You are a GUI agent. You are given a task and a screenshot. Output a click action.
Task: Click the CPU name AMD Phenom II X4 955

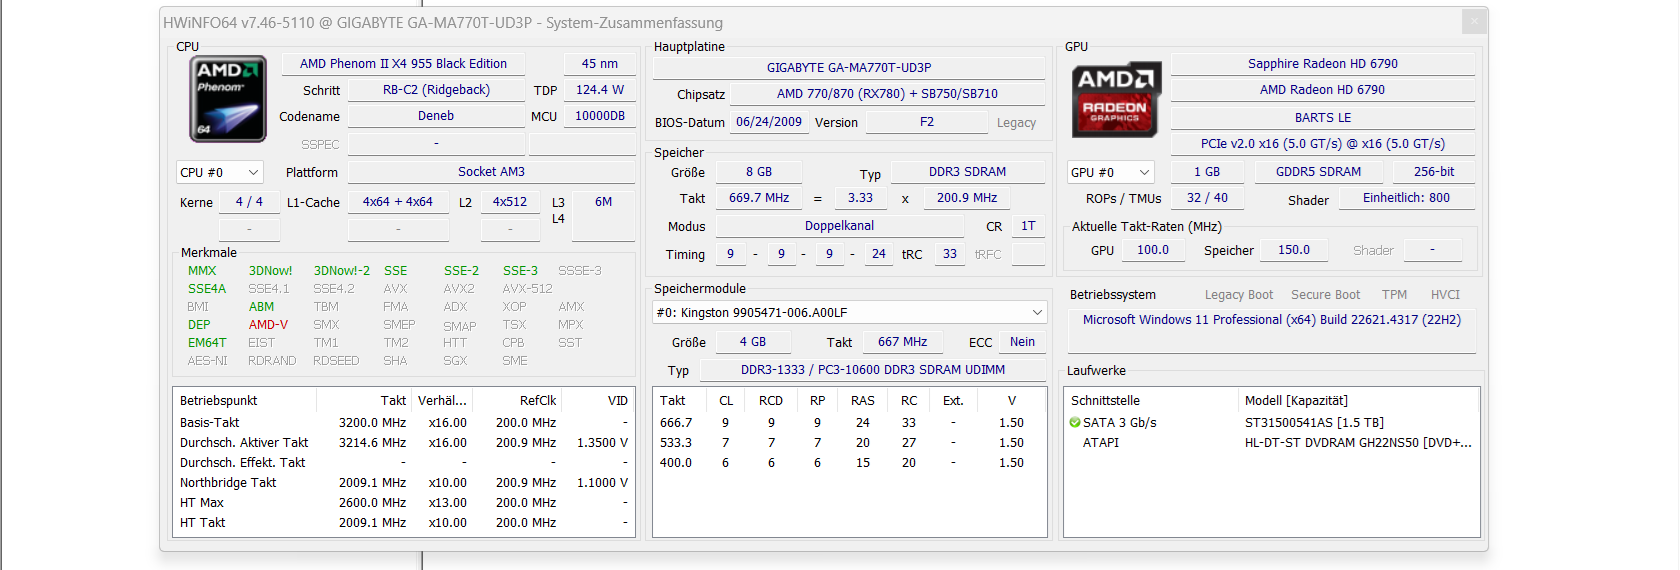point(403,63)
